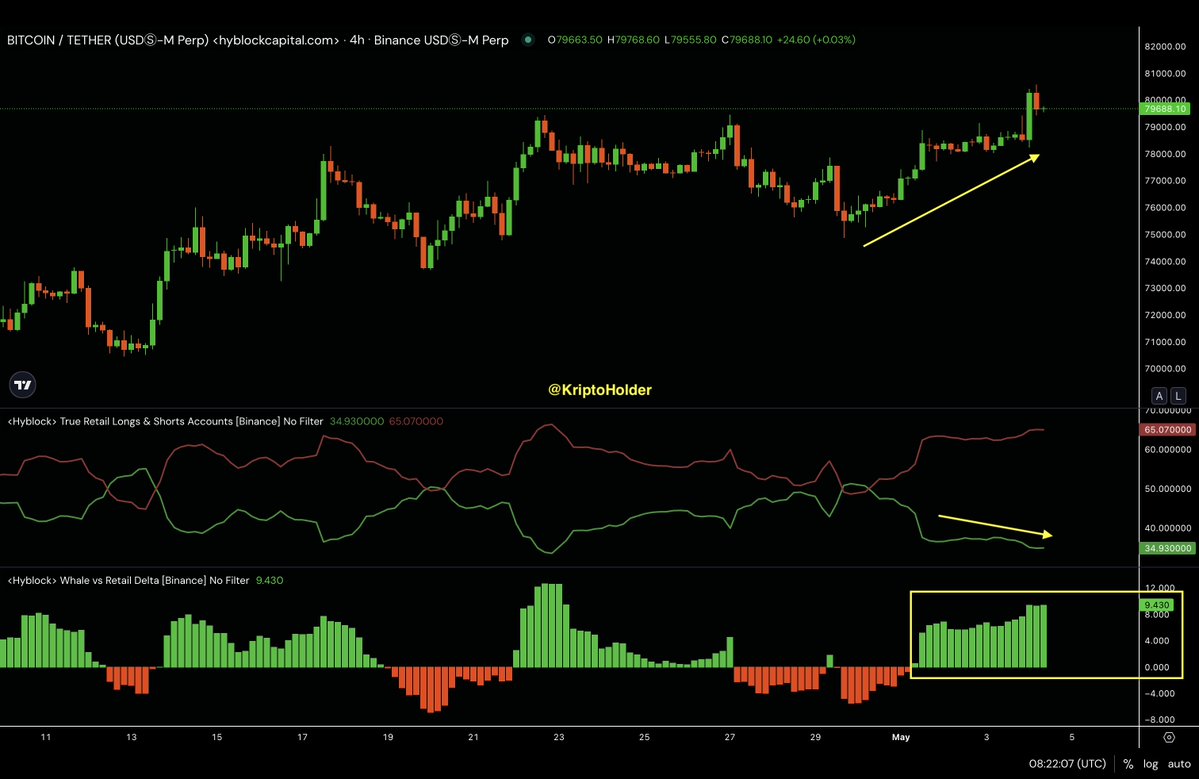1199x779 pixels.
Task: Click the green 34.930000 value label
Action: pos(1168,548)
